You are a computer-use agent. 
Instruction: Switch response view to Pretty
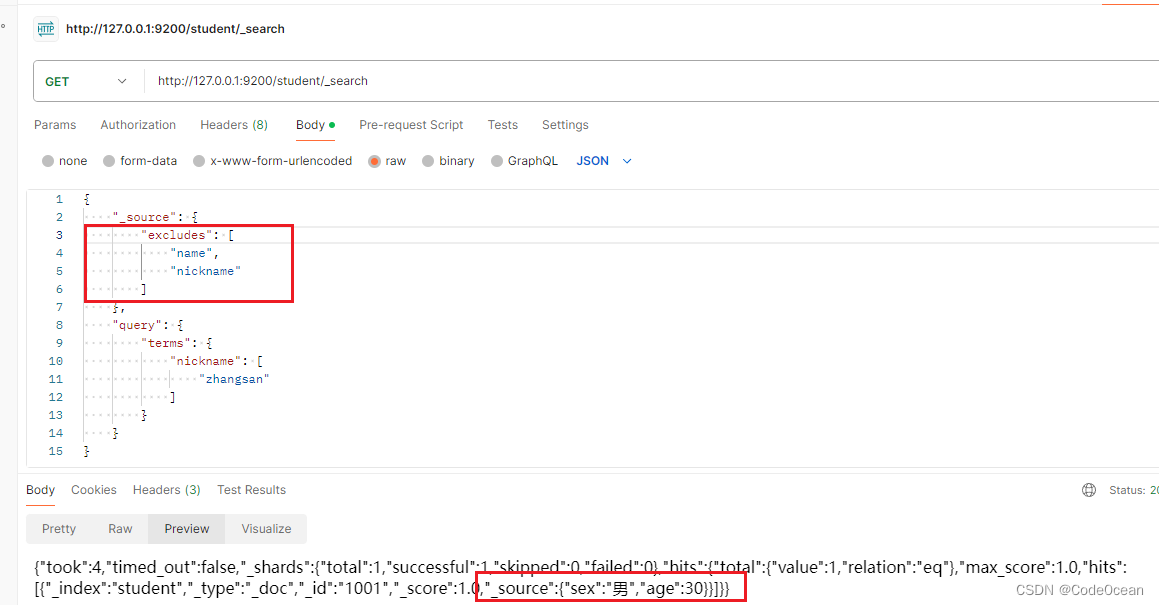(59, 529)
